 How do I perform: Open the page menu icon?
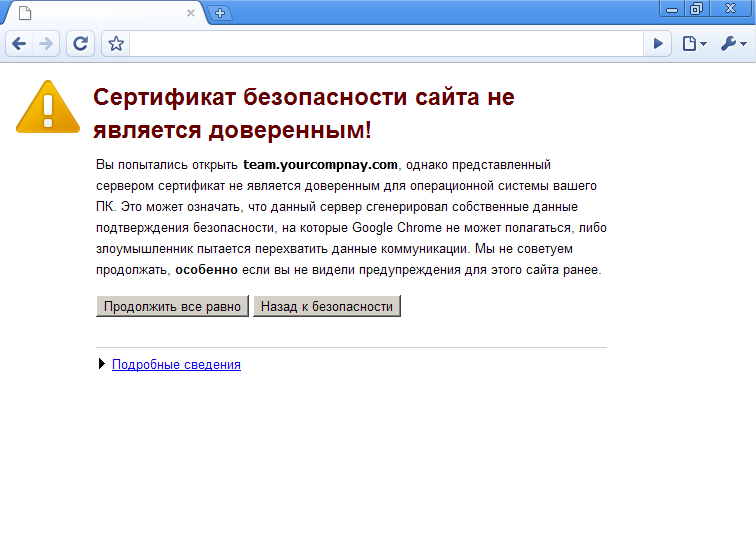pyautogui.click(x=694, y=44)
